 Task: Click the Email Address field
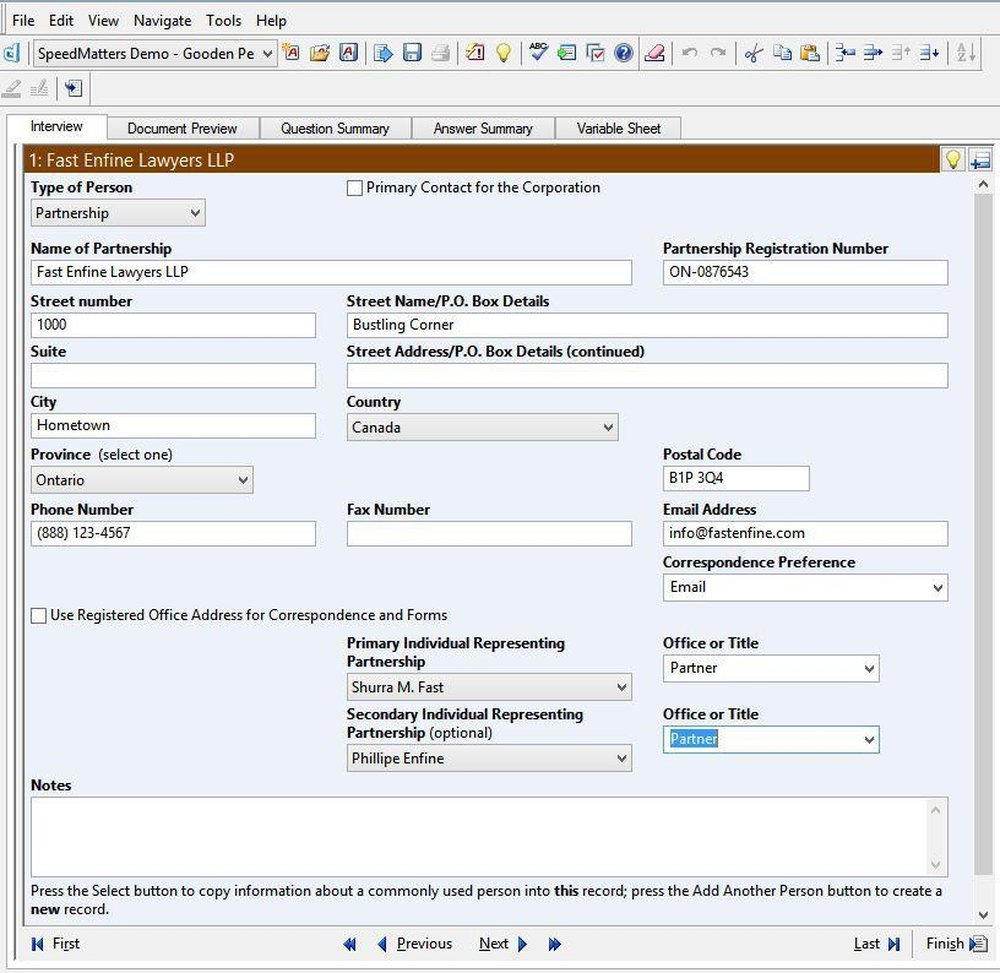805,534
